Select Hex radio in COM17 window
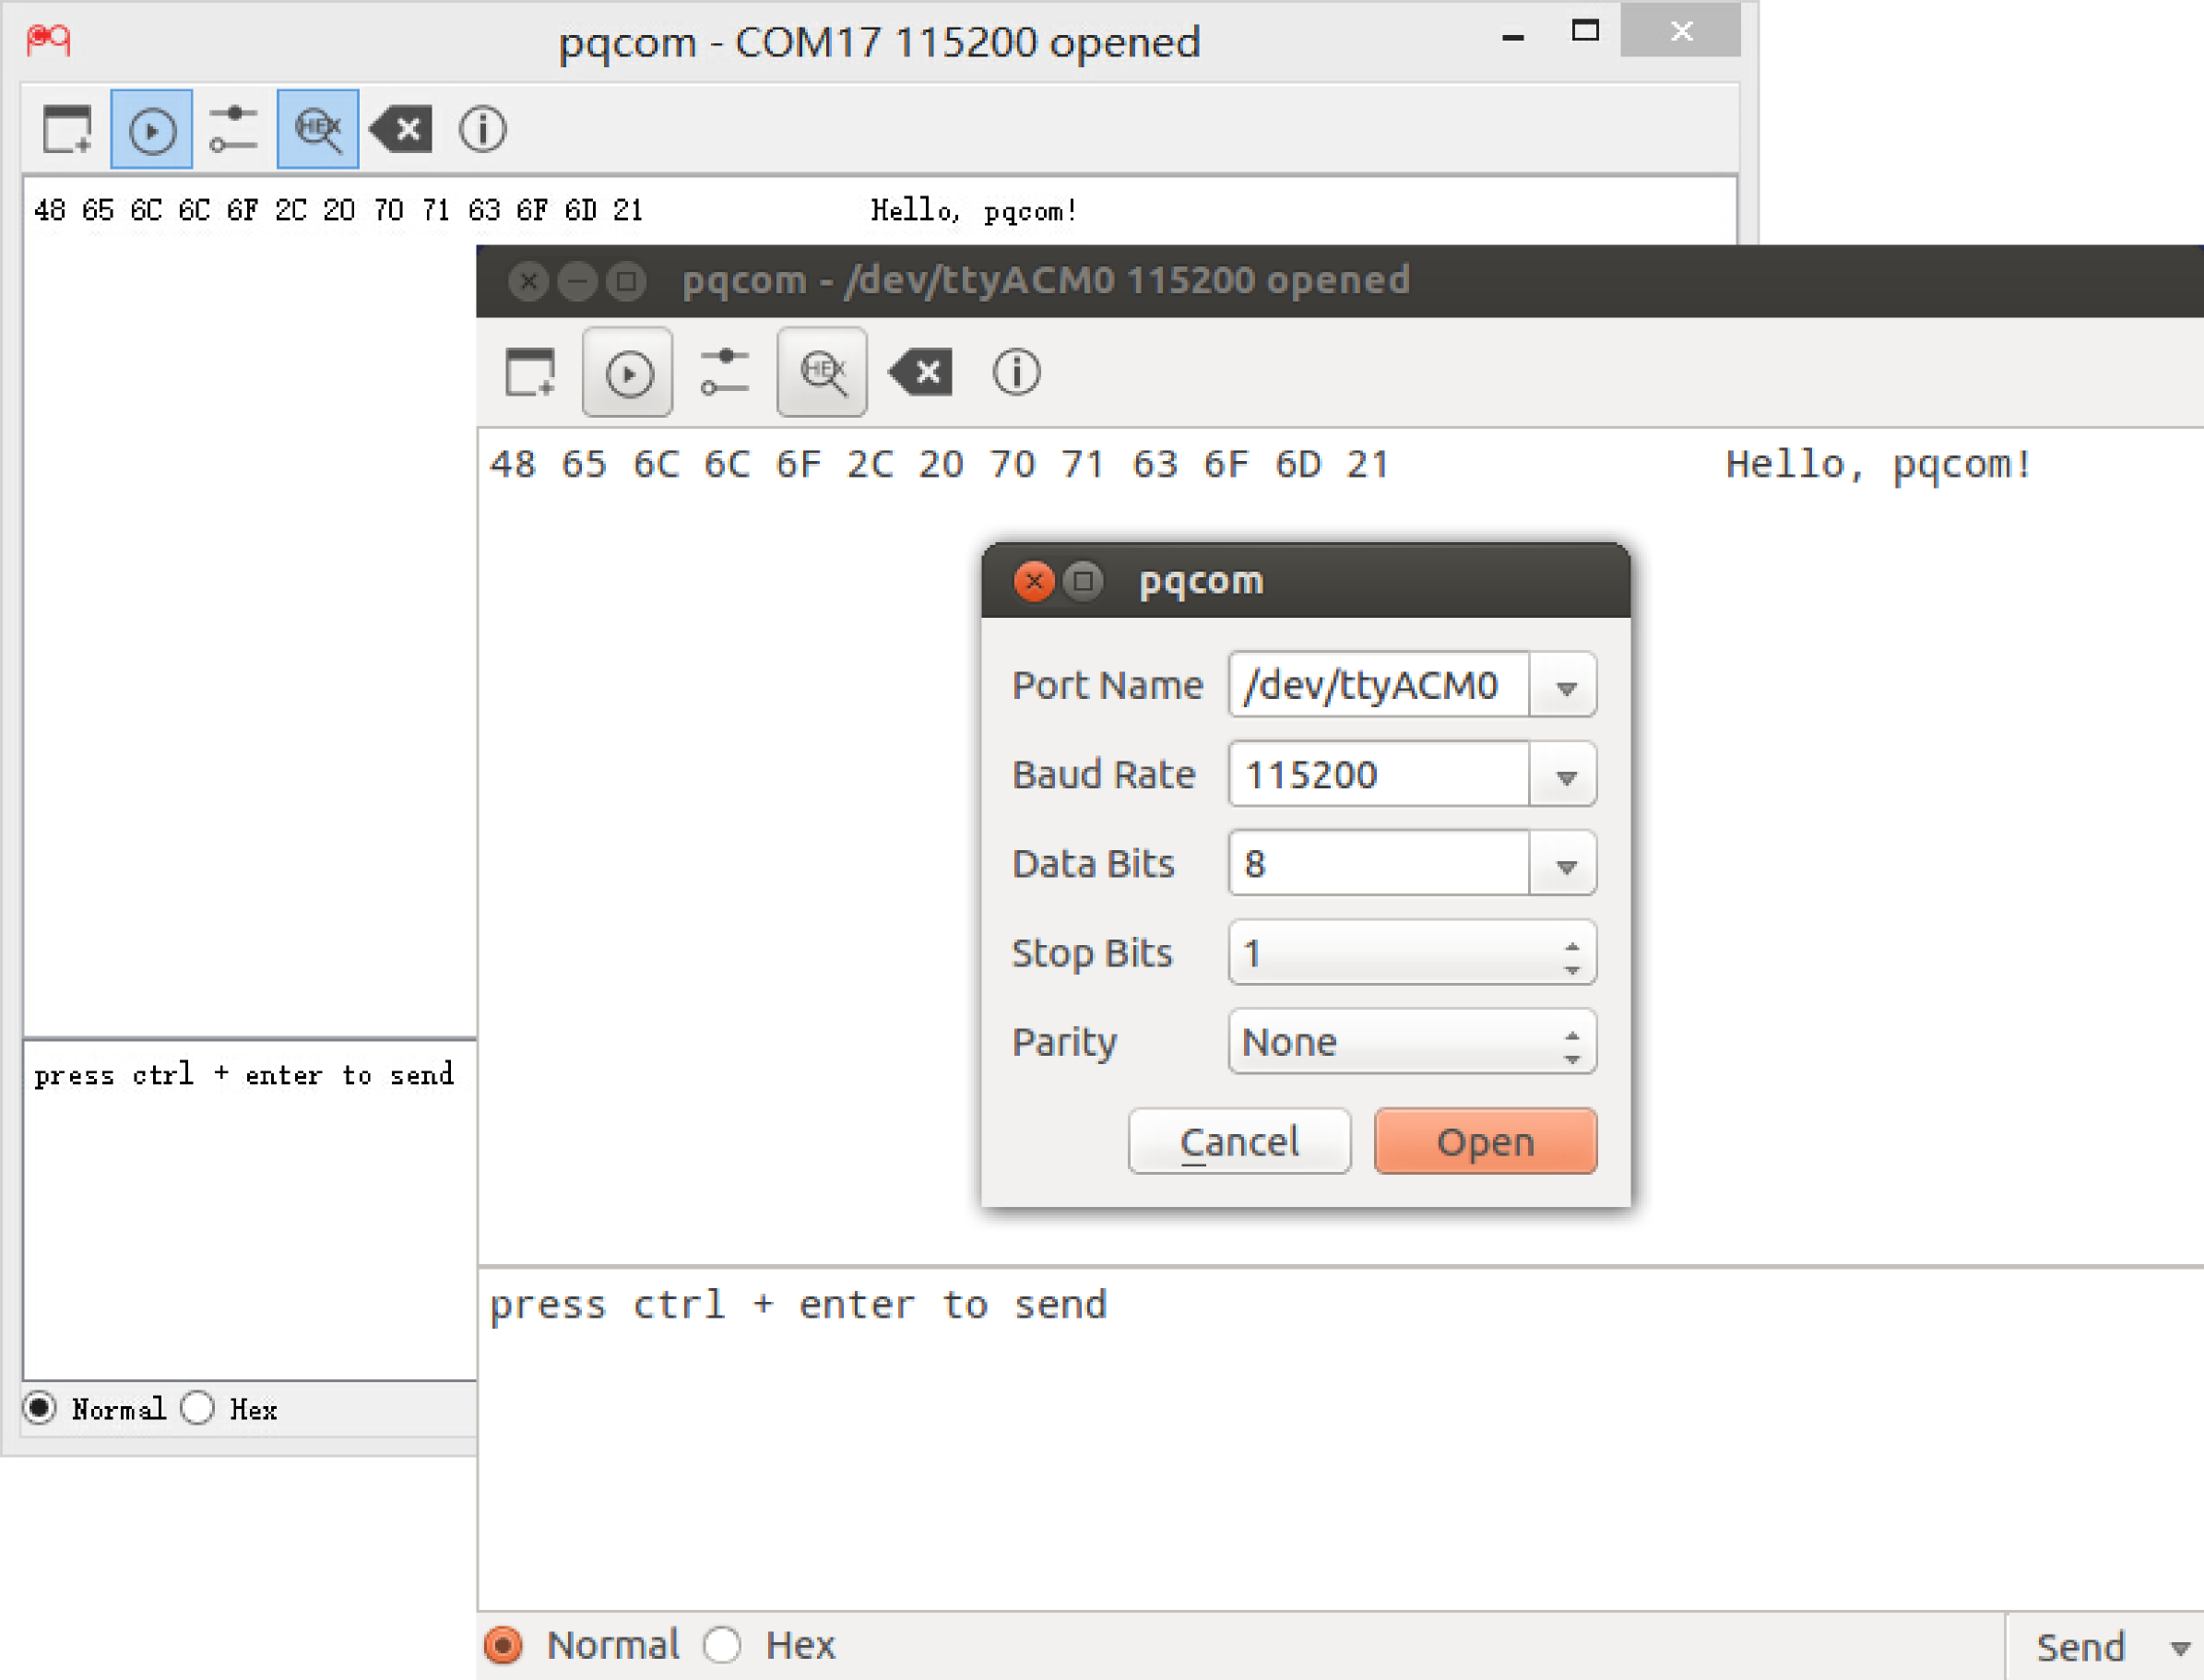Image resolution: width=2204 pixels, height=1680 pixels. [x=199, y=1408]
